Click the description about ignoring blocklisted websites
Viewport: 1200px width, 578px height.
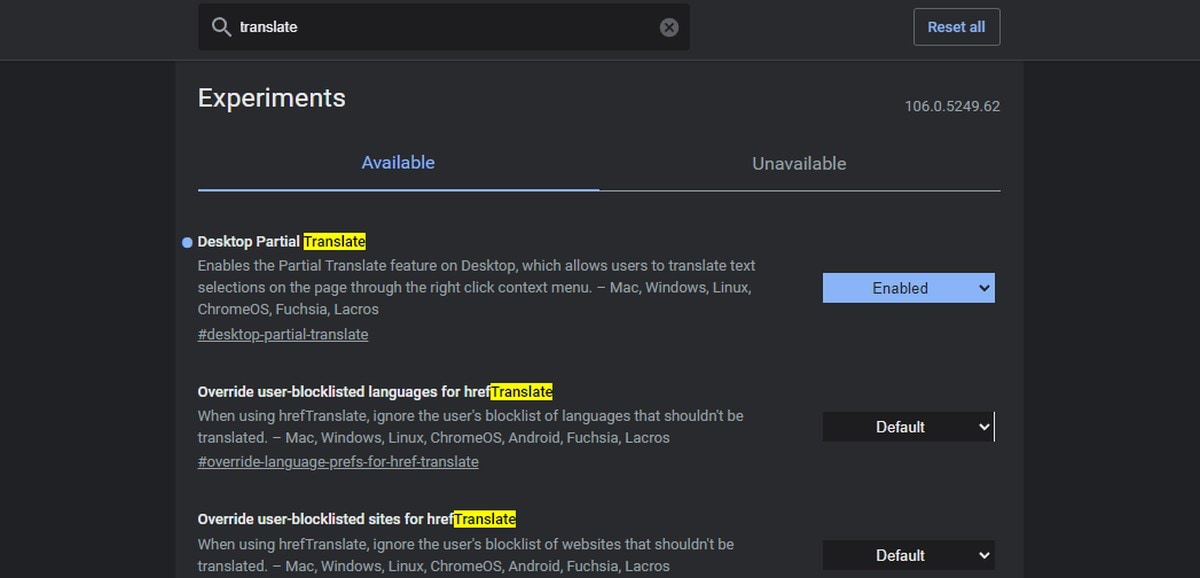coord(465,555)
